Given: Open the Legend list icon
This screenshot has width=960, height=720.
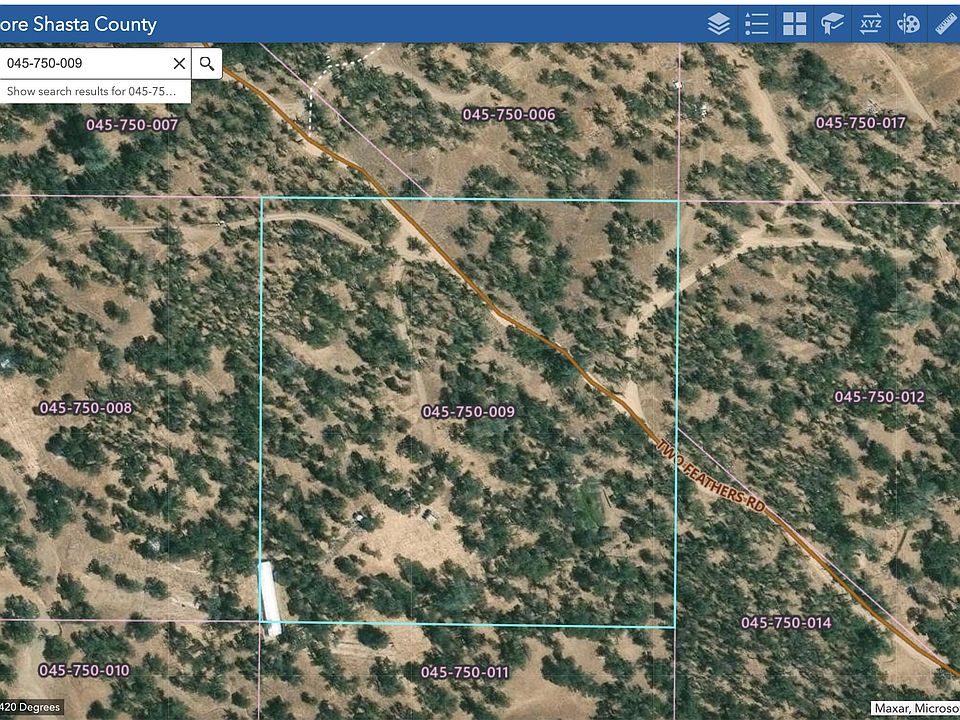Looking at the screenshot, I should (x=757, y=24).
